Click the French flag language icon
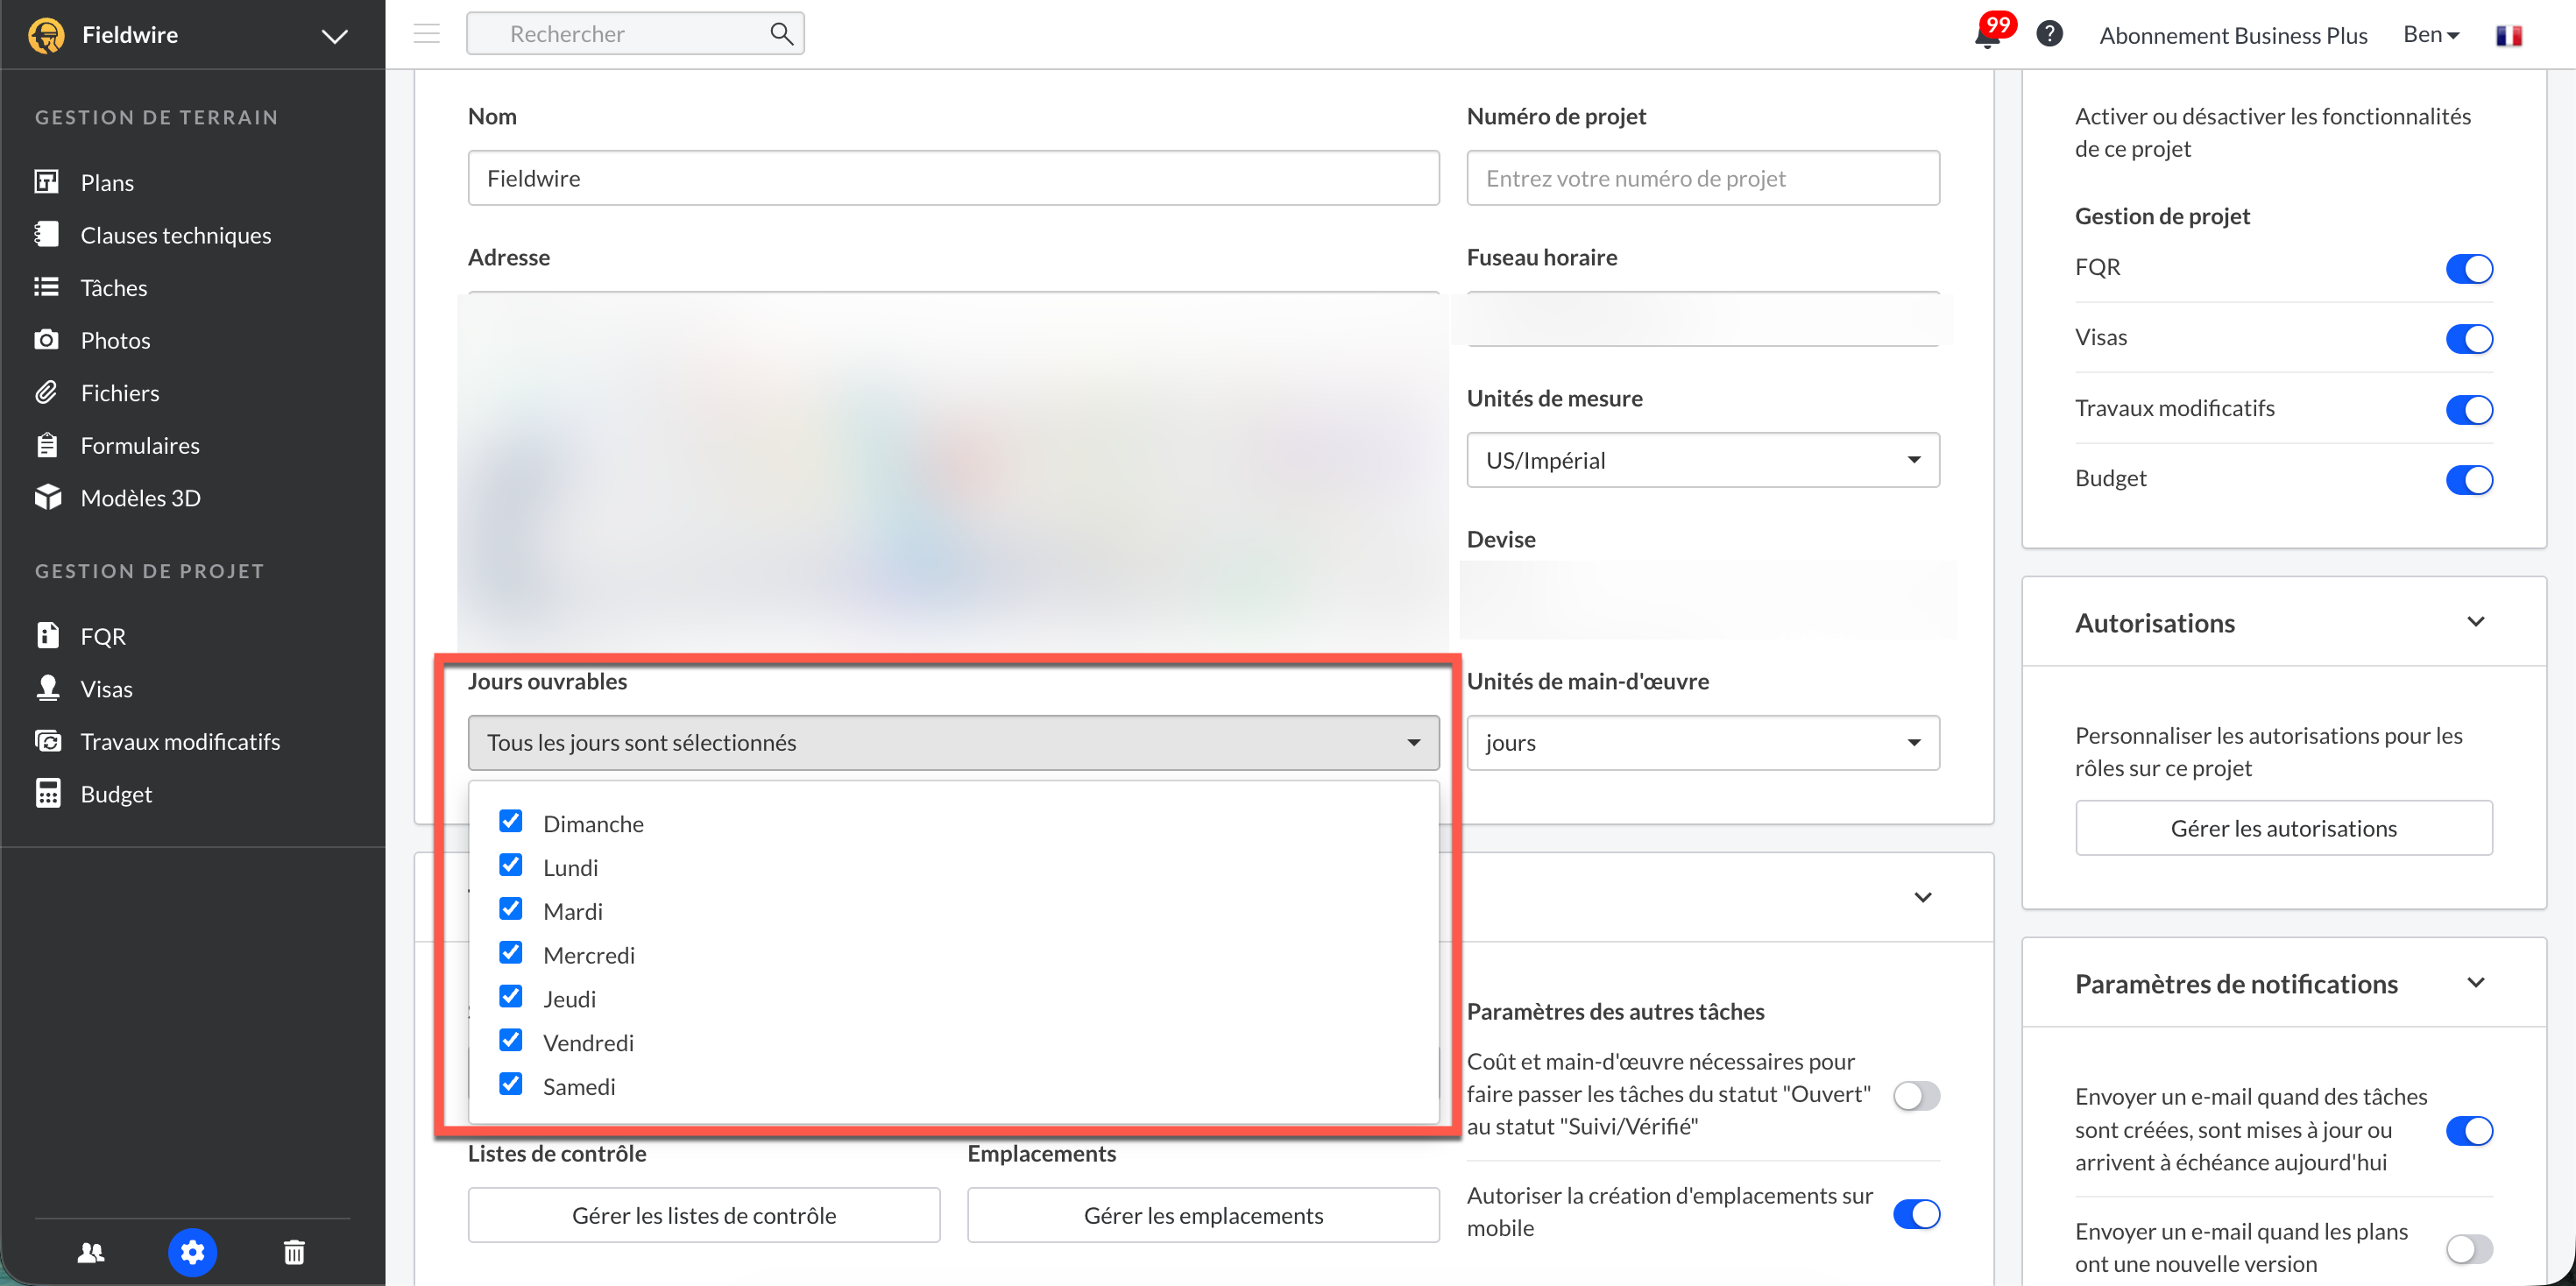The width and height of the screenshot is (2576, 1286). [x=2508, y=36]
